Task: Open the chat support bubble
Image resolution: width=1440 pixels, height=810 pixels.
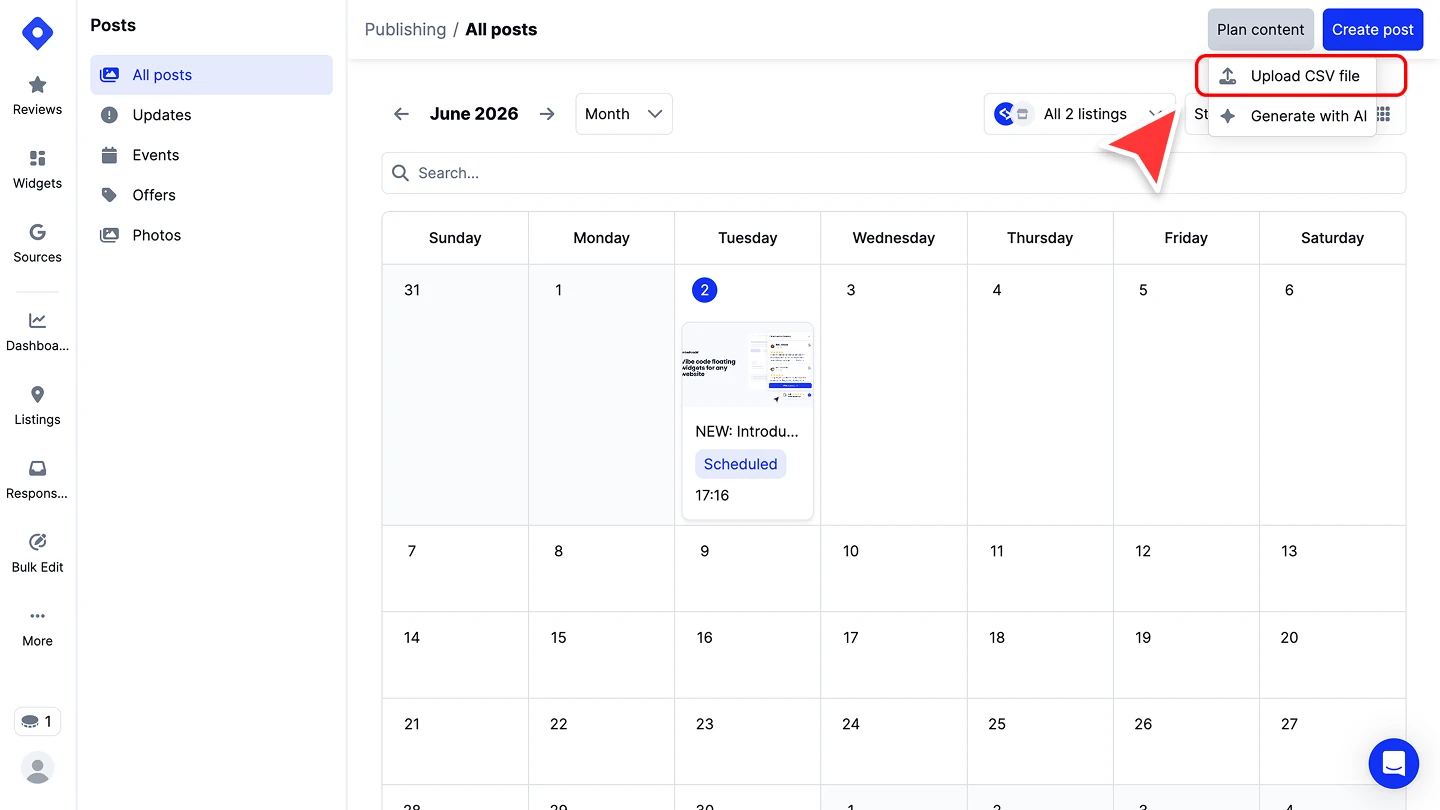Action: (1394, 764)
